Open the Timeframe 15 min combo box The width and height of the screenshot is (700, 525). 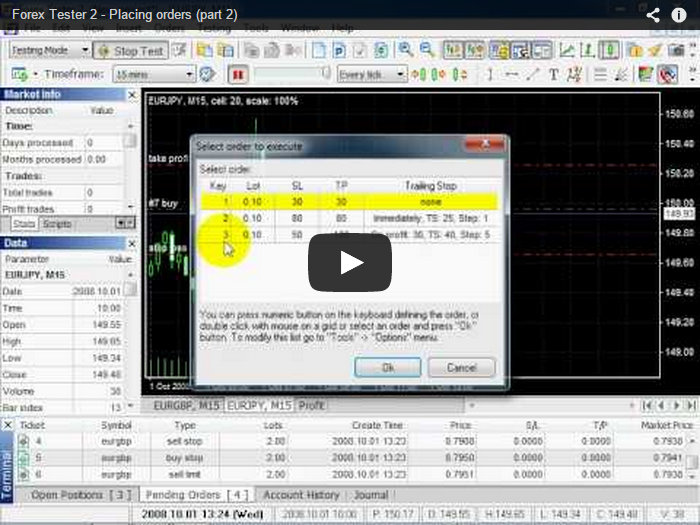[154, 74]
